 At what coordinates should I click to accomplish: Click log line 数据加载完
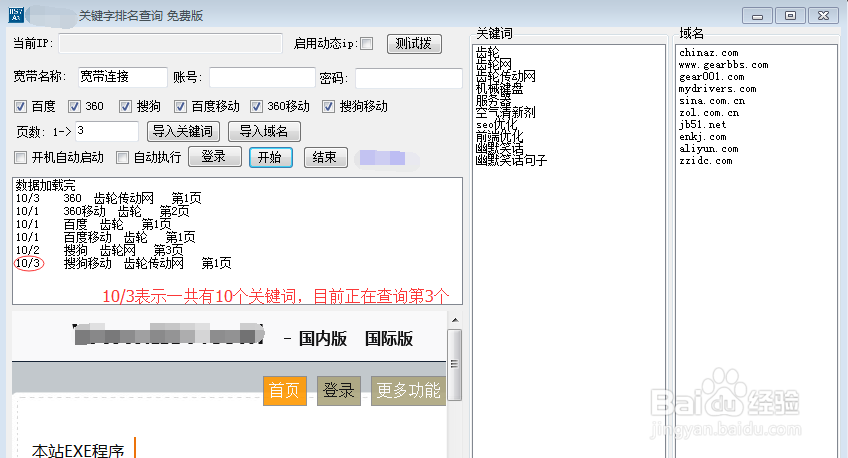click(x=45, y=185)
